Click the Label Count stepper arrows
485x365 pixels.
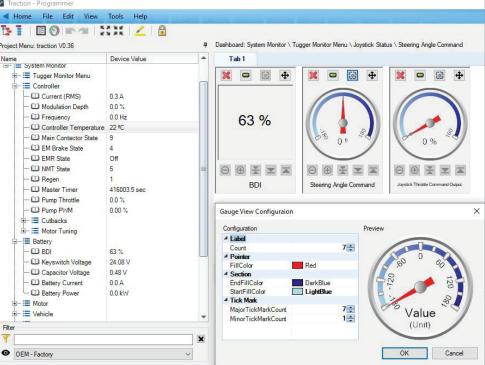351,248
